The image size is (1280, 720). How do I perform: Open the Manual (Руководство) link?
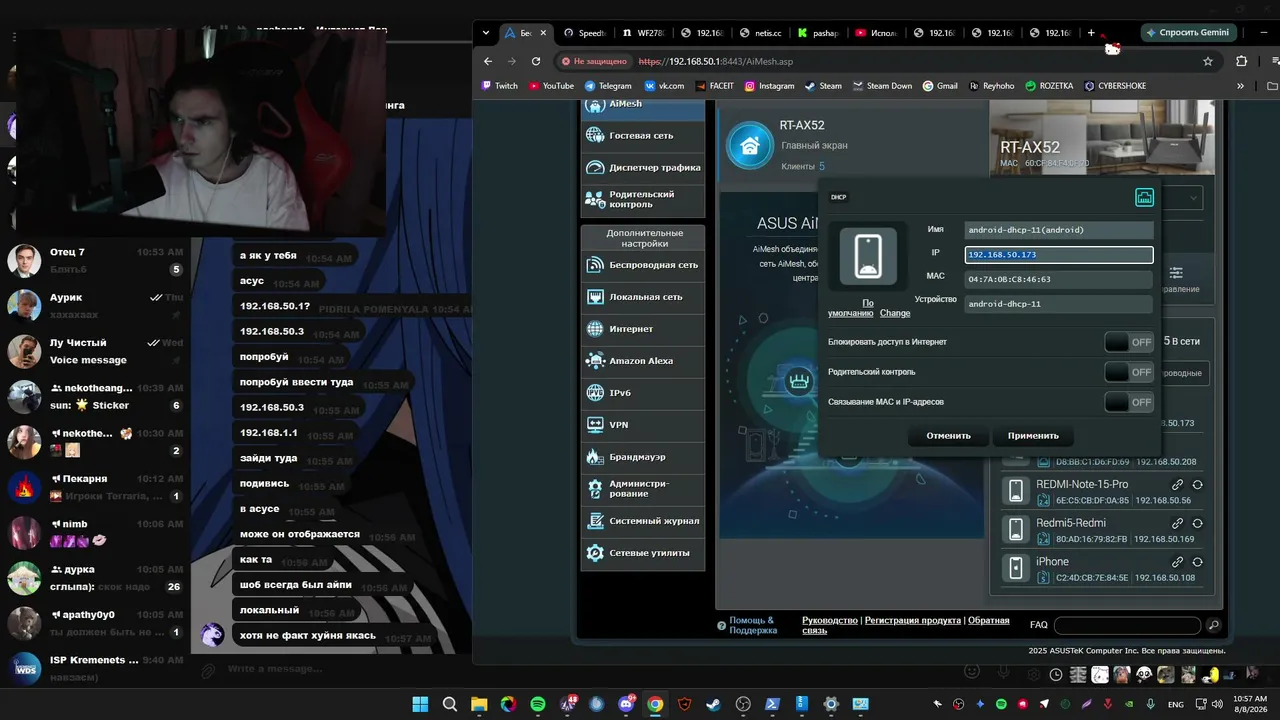pyautogui.click(x=830, y=620)
